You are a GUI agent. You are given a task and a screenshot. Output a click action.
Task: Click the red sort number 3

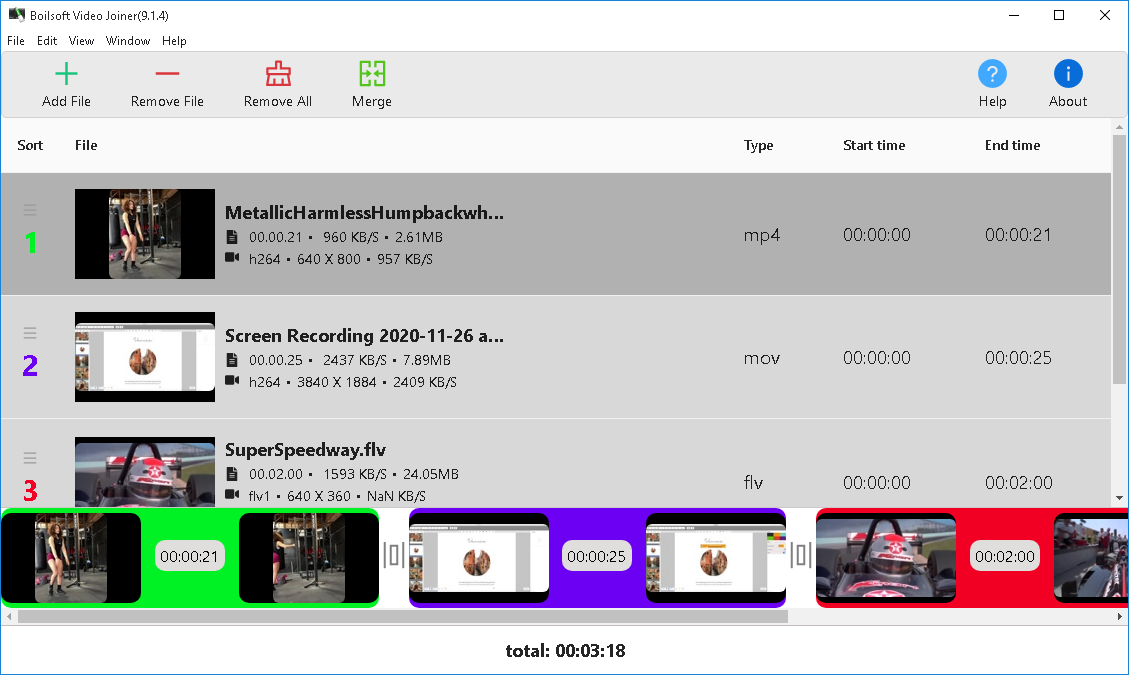[x=30, y=491]
